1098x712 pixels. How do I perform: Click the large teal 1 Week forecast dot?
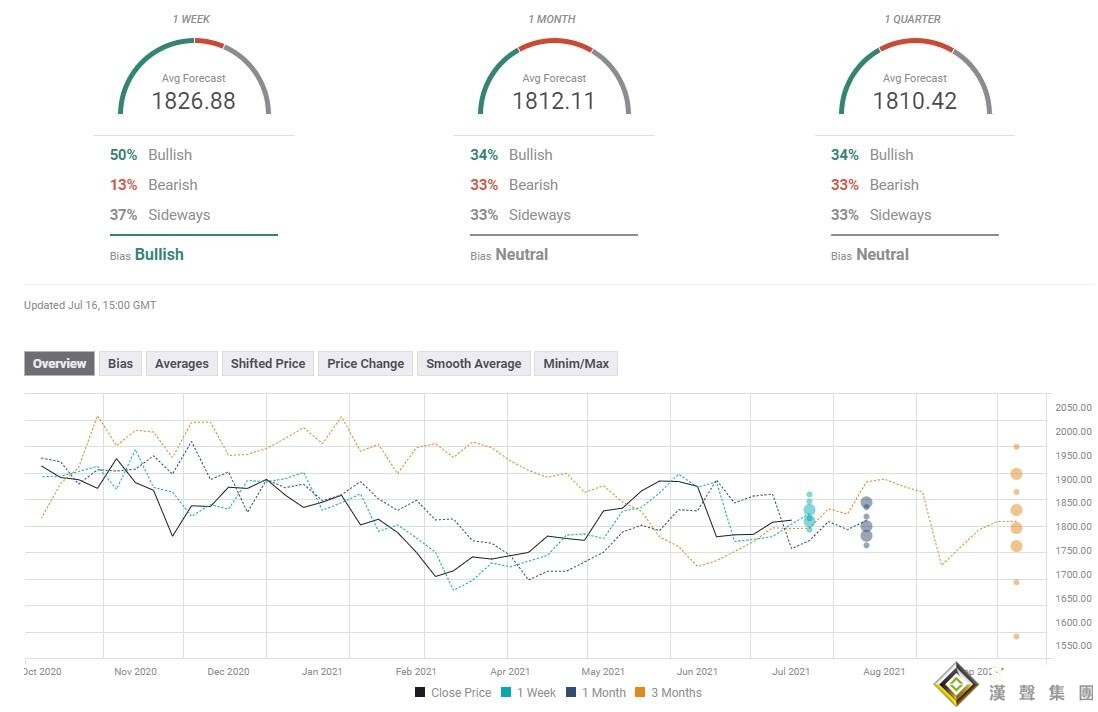coord(809,511)
